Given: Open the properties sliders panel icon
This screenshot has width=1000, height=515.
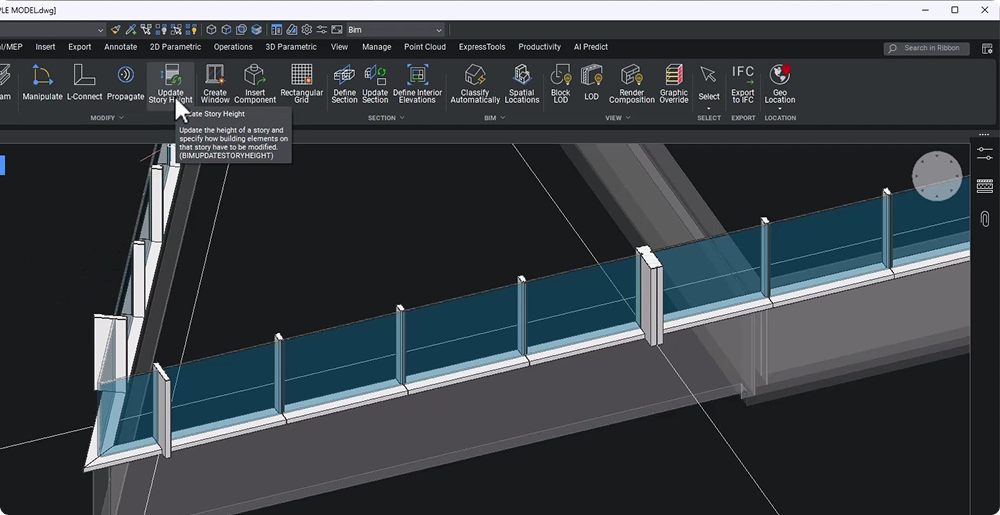Looking at the screenshot, I should click(985, 153).
